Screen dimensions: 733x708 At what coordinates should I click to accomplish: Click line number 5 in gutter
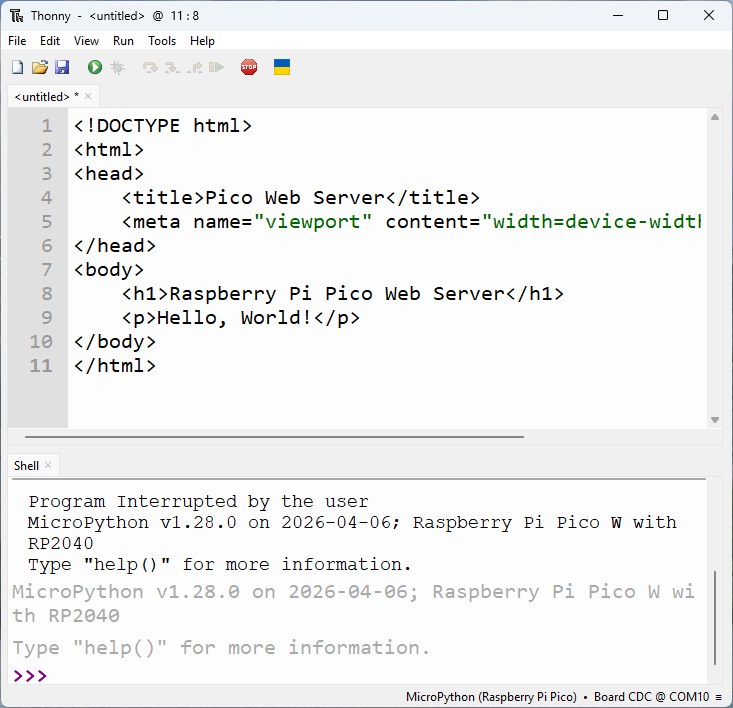click(x=47, y=222)
